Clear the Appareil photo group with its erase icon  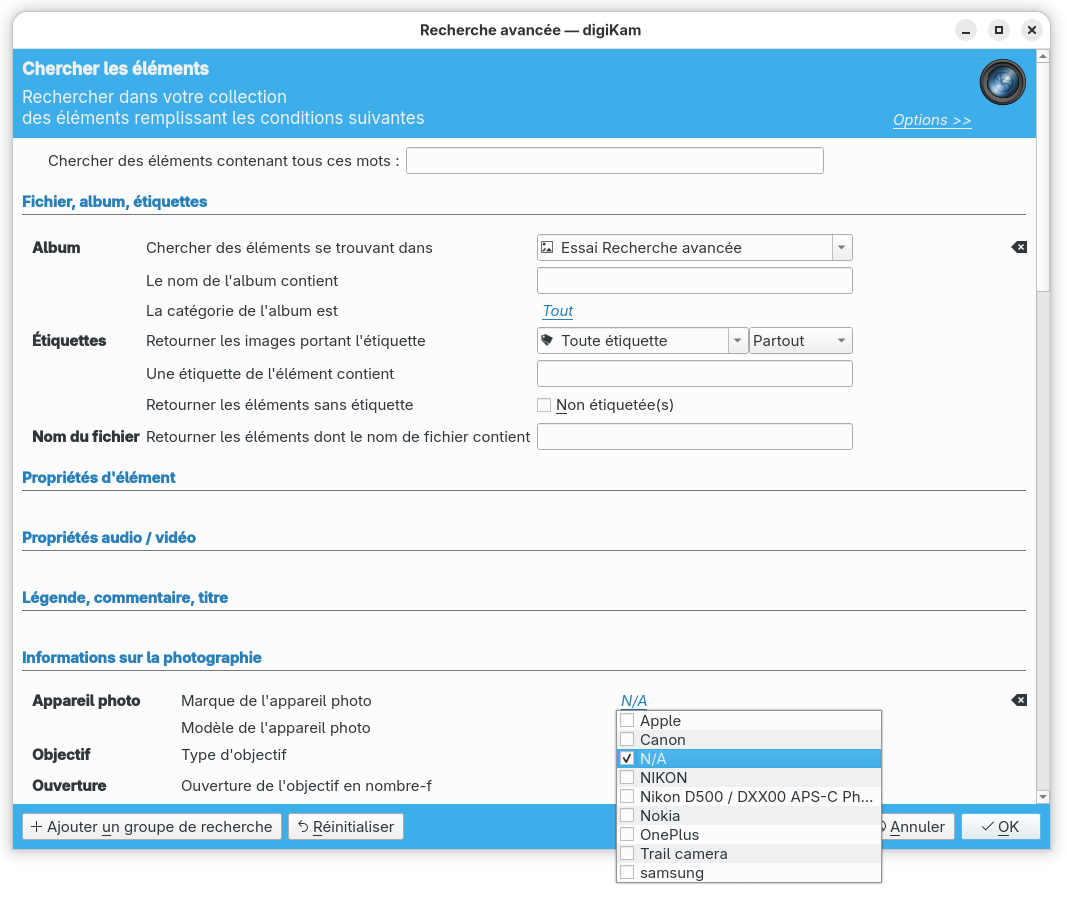coord(1019,700)
